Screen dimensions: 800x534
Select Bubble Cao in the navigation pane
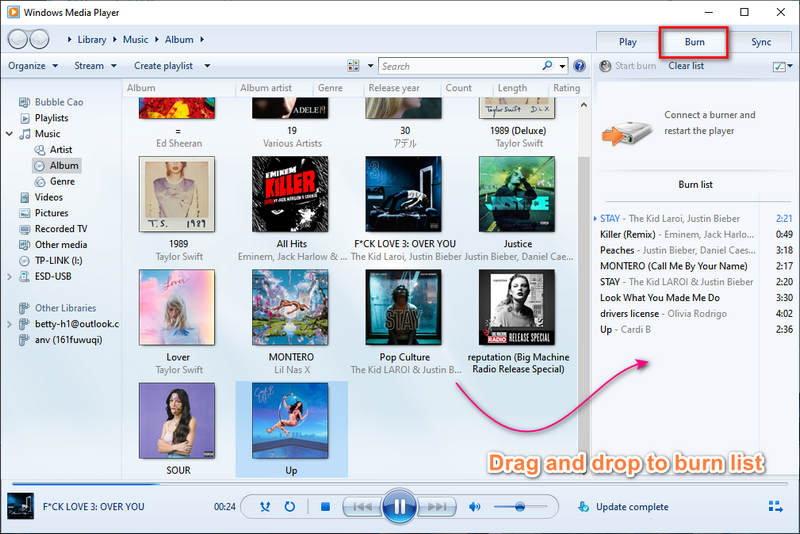click(59, 102)
